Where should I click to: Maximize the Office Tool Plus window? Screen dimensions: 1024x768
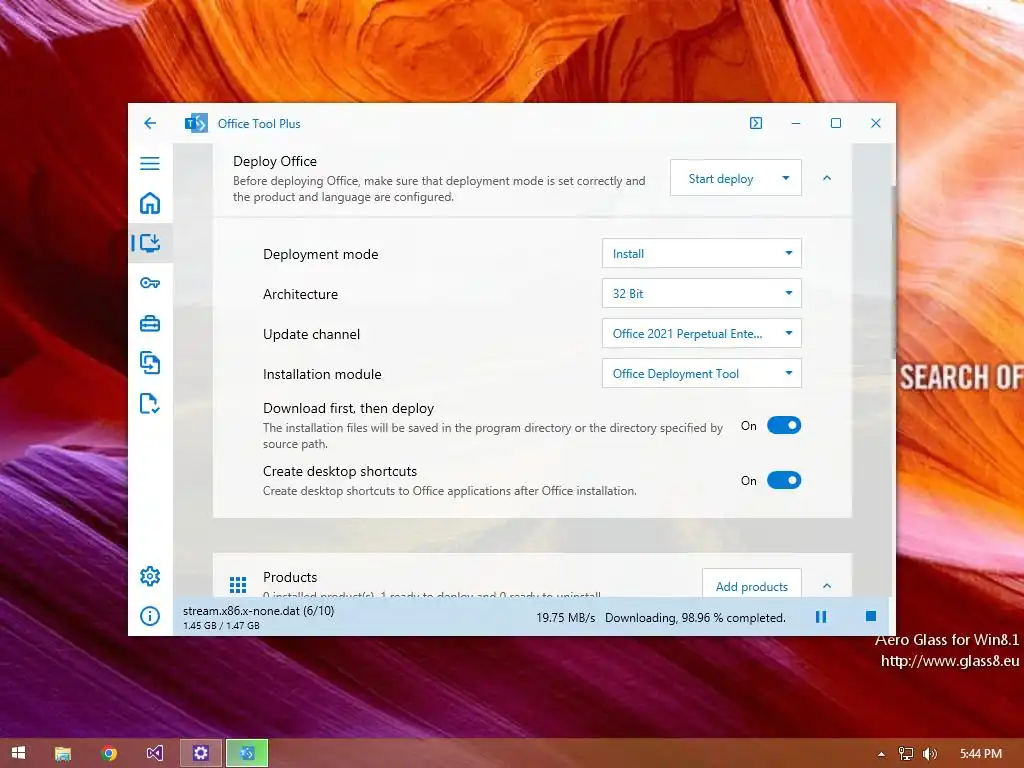(835, 123)
